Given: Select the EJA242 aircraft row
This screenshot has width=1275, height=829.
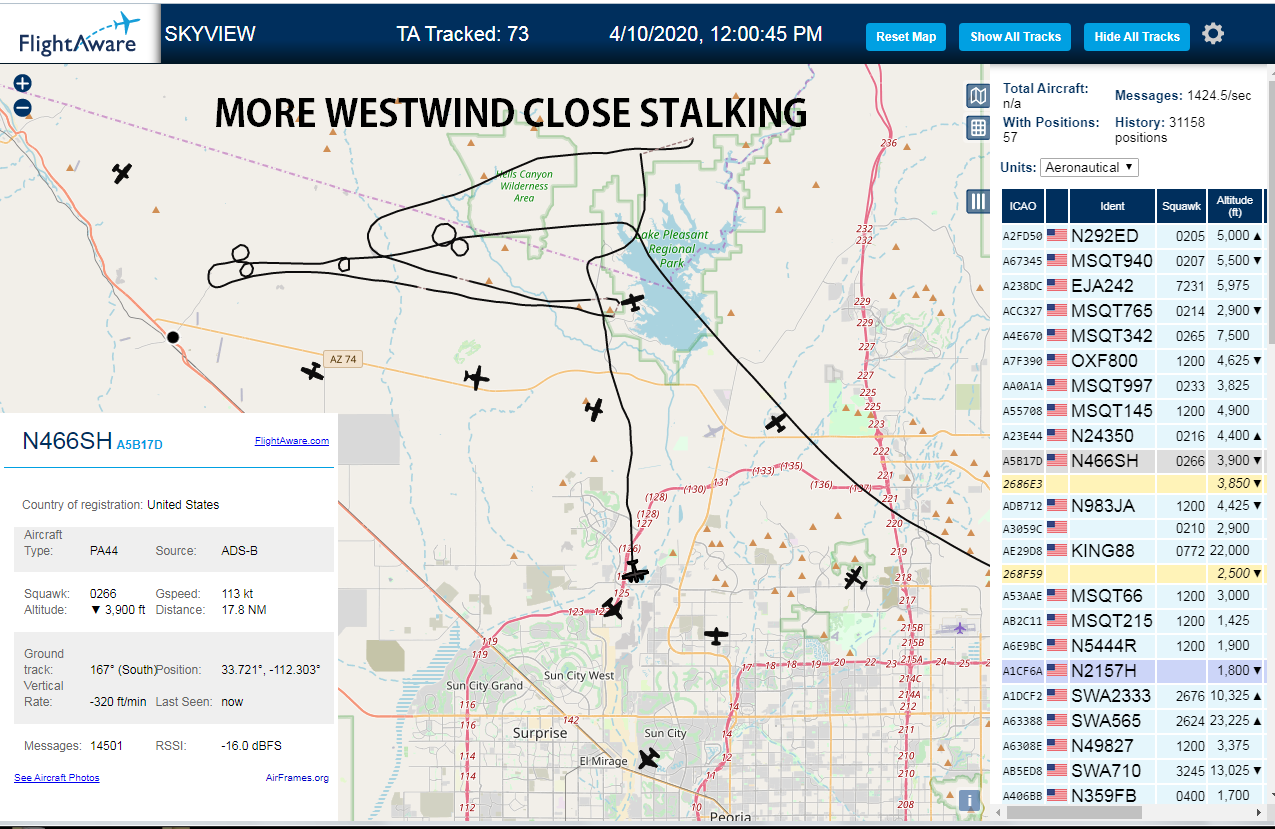Looking at the screenshot, I should pyautogui.click(x=1133, y=286).
